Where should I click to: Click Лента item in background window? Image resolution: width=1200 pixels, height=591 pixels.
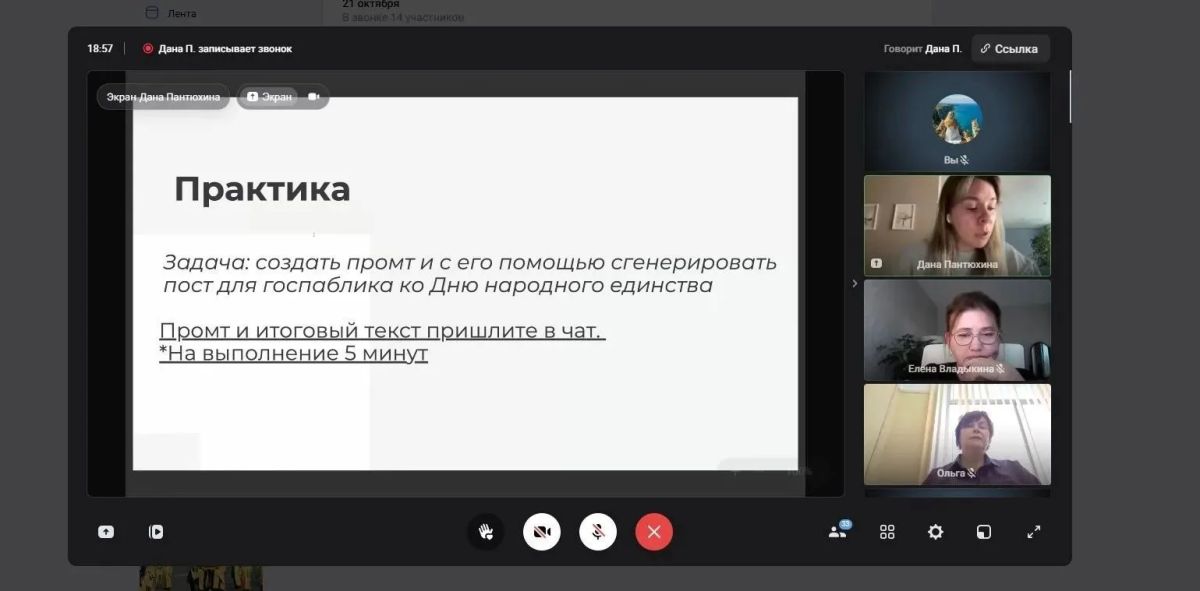[182, 13]
